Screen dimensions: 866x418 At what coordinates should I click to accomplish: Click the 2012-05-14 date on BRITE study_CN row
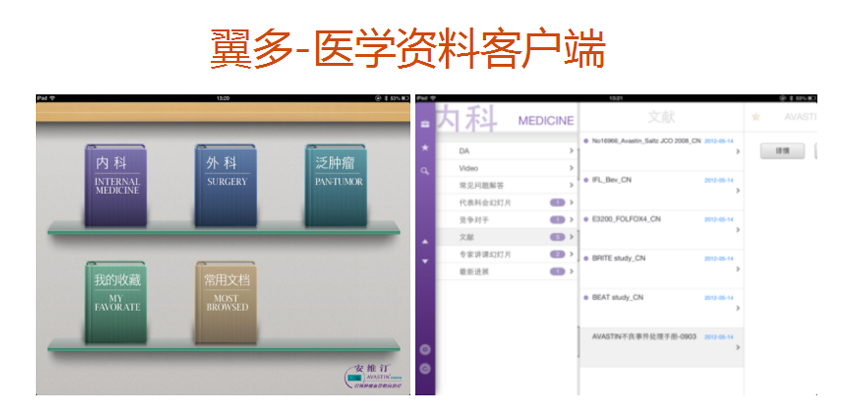pyautogui.click(x=719, y=259)
